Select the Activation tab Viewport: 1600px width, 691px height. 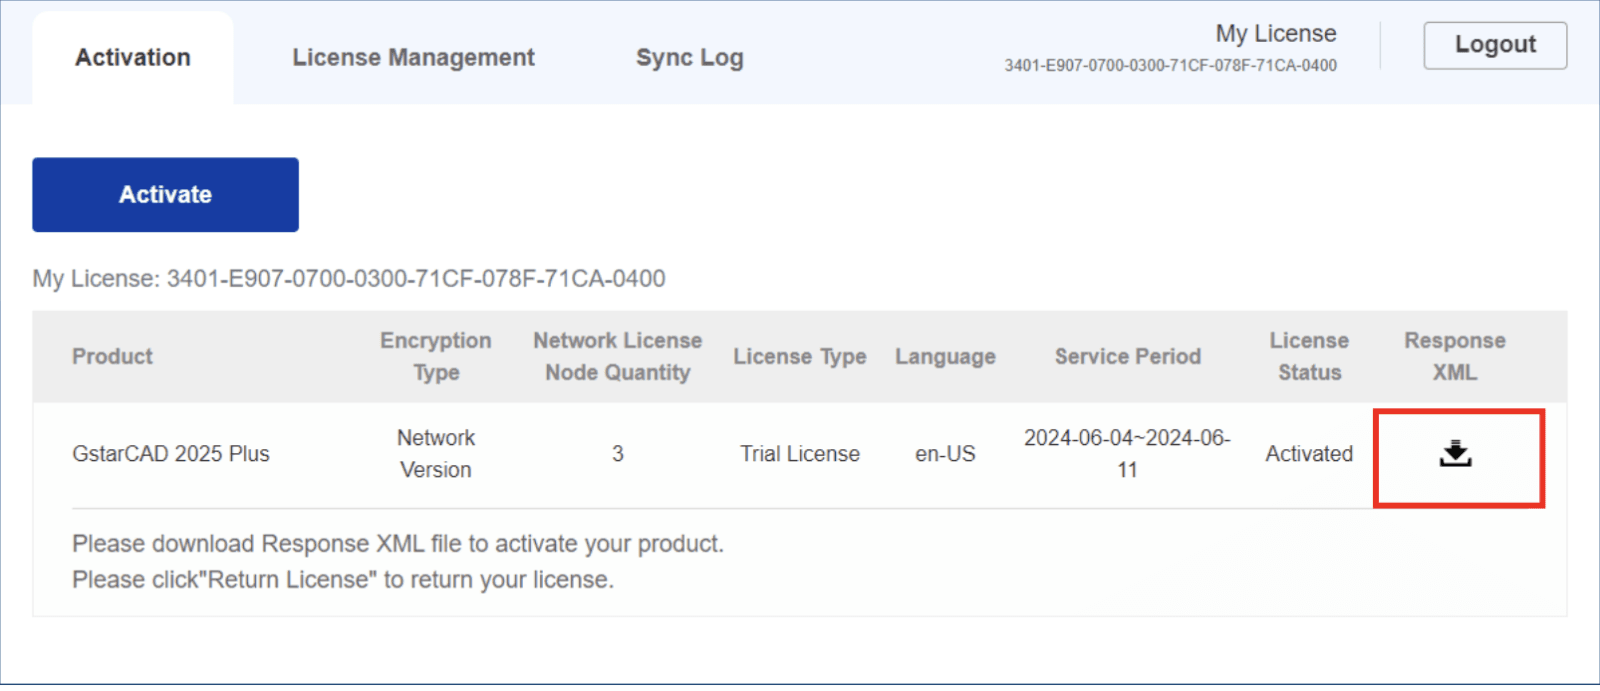coord(133,58)
